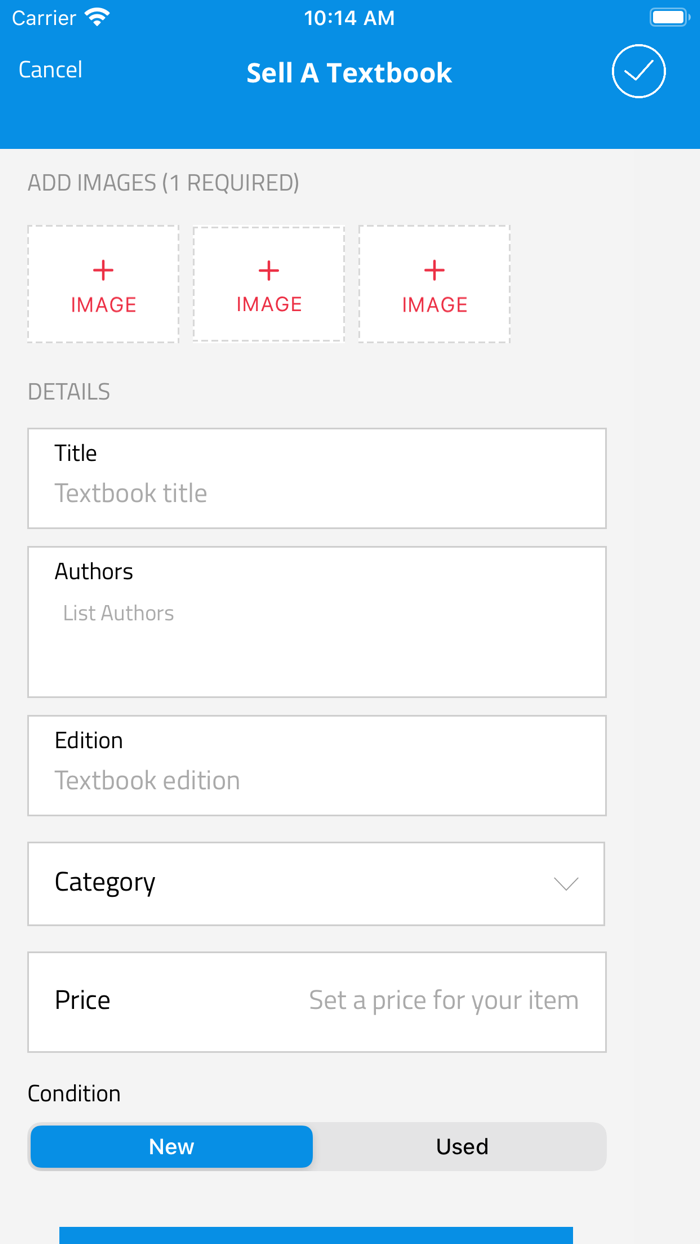Enter the Textbook edition field
Image resolution: width=700 pixels, height=1244 pixels.
(316, 780)
